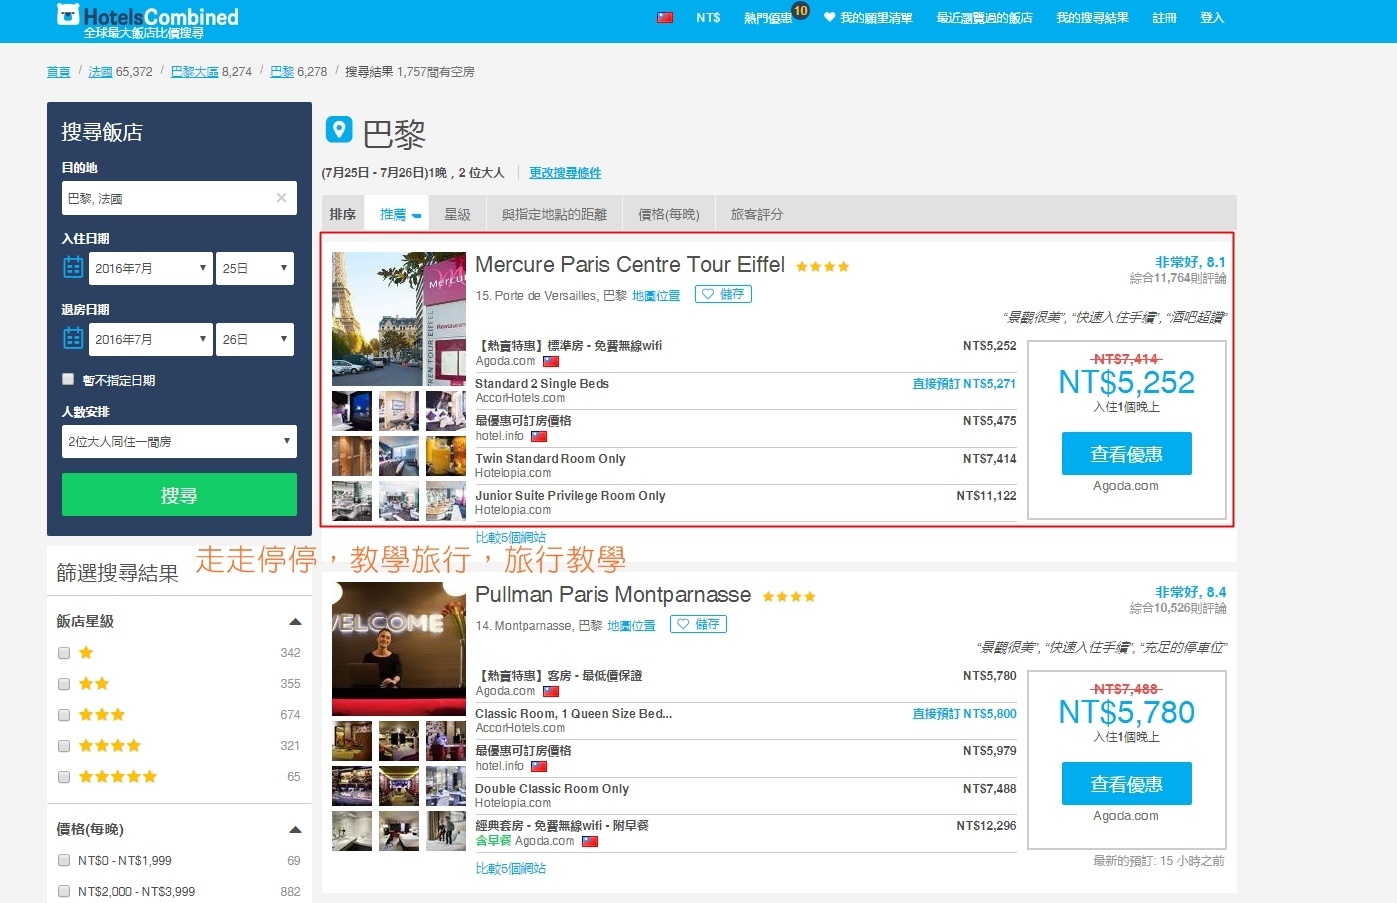Screen dimensions: 1397x903
Task: Open 最近瀏覽過的飯店 header menu
Action: pos(984,18)
